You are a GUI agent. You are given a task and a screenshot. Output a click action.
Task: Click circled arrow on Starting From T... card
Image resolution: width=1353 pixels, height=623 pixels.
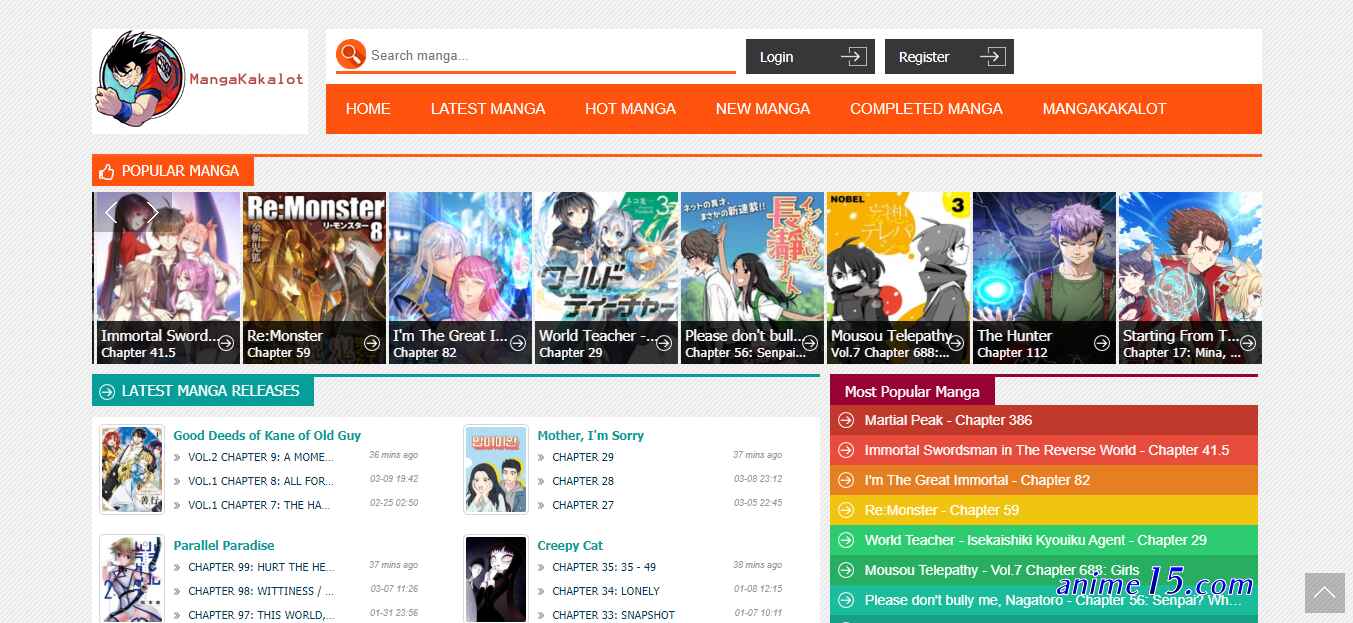[x=1248, y=343]
